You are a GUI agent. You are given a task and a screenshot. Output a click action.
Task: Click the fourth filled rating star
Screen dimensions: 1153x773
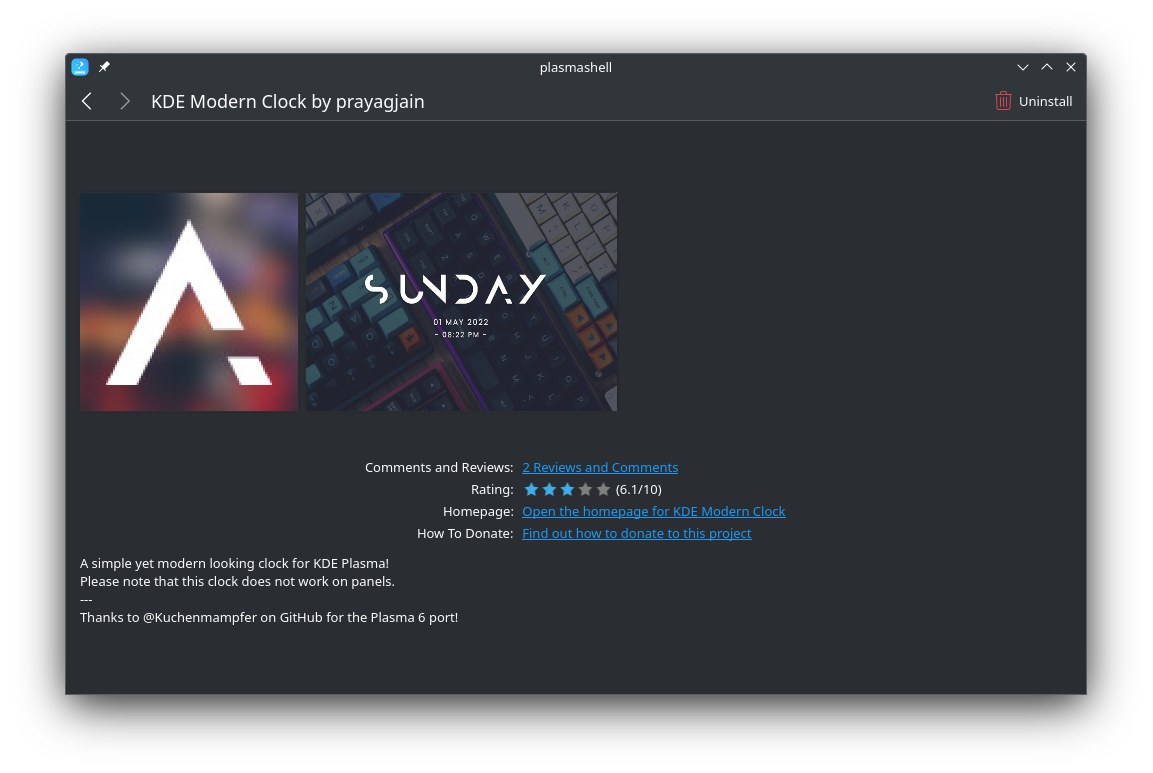point(585,489)
